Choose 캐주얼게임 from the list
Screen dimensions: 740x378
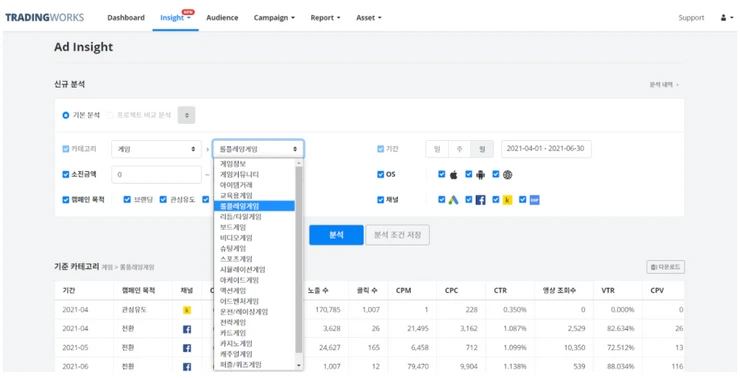(254, 354)
